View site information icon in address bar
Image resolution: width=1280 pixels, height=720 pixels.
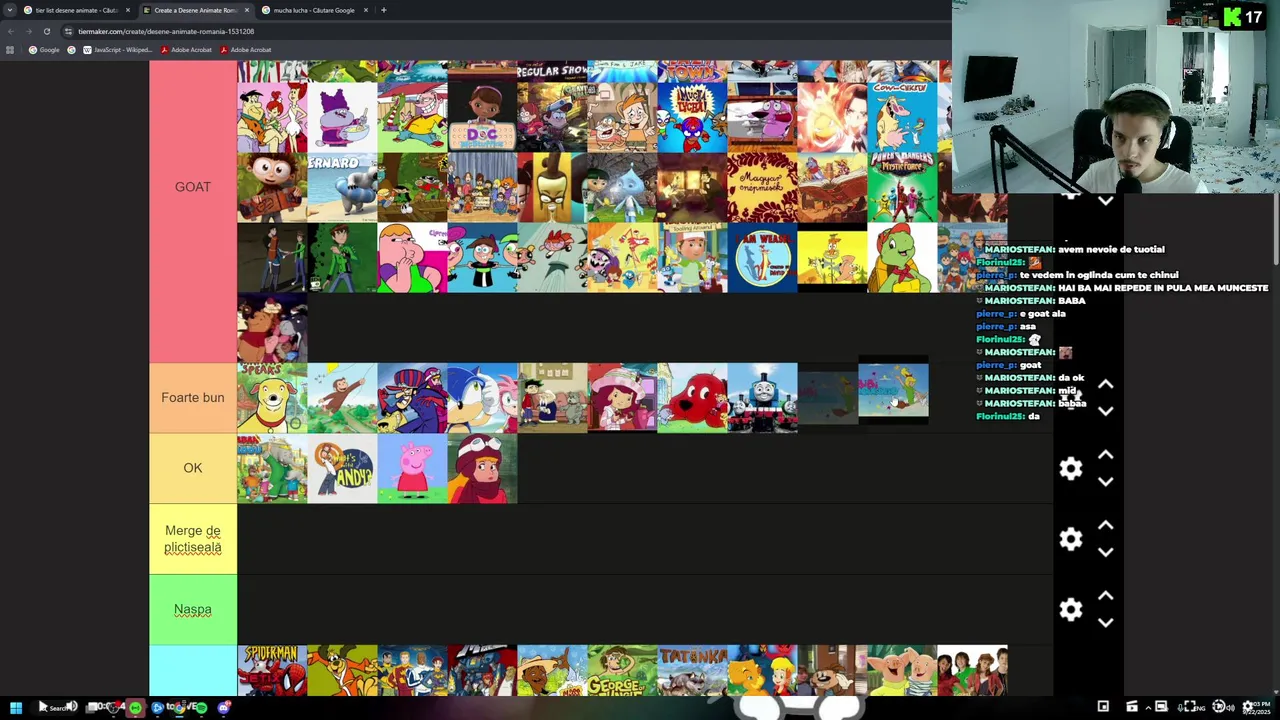point(68,31)
